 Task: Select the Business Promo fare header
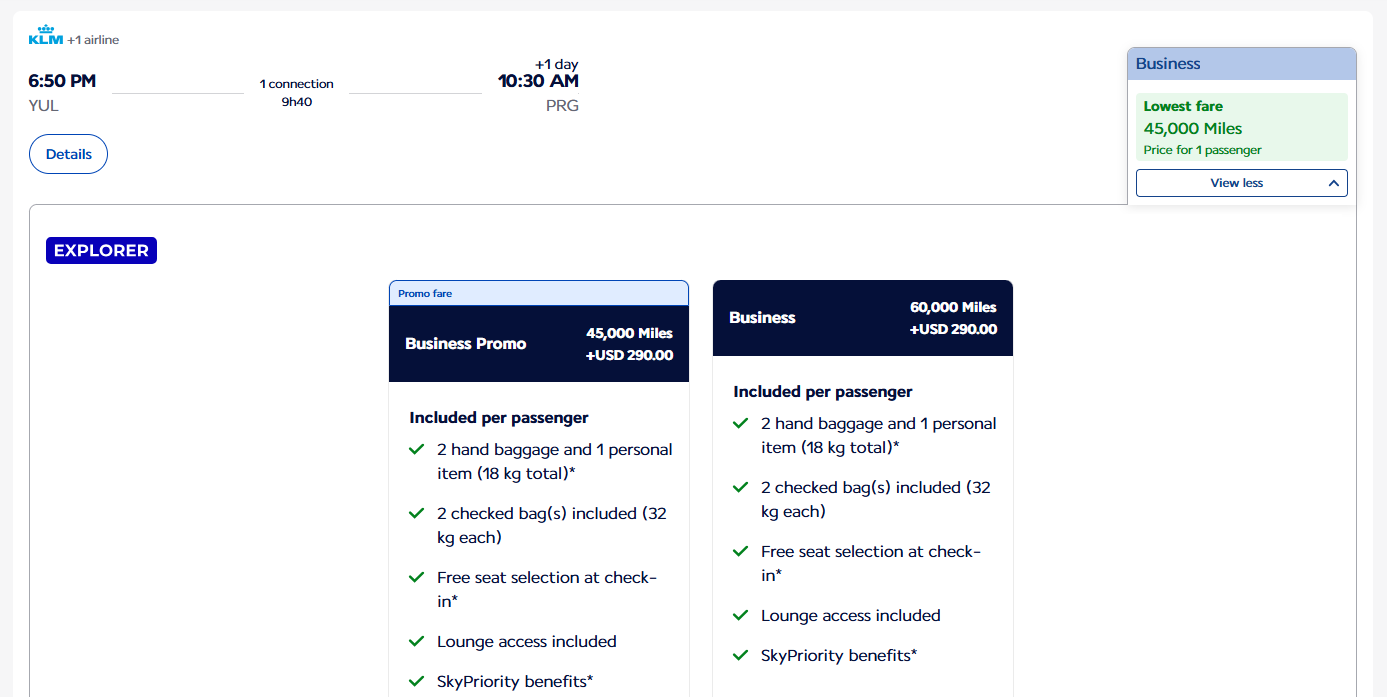[539, 343]
